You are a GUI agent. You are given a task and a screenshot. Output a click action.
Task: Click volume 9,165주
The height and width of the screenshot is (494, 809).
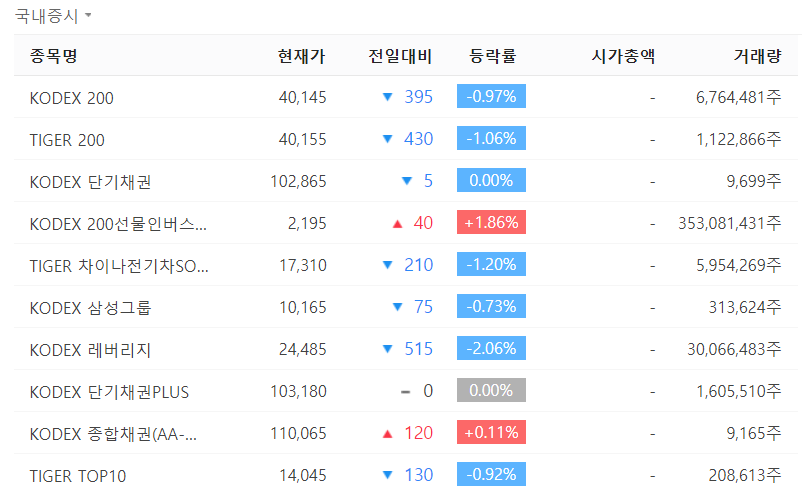tap(754, 433)
